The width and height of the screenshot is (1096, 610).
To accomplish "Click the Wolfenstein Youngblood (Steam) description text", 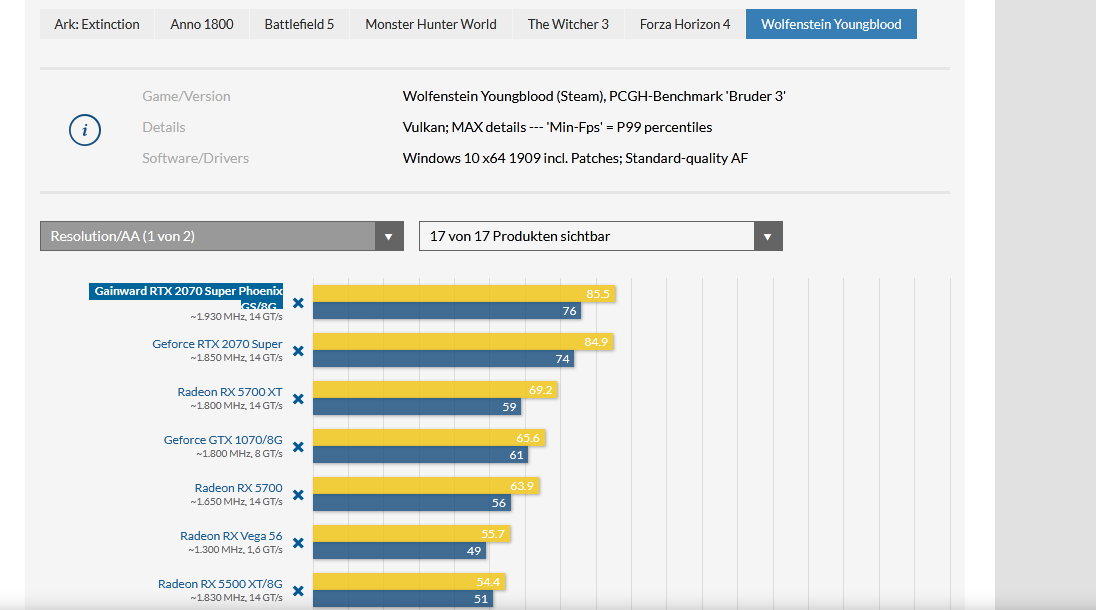I will [x=593, y=96].
